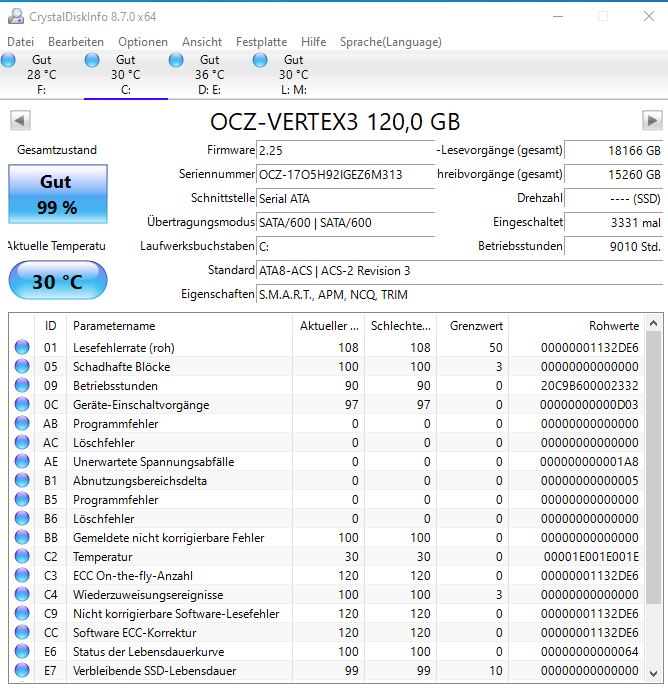Click status orb for 01 Lesefehlerrate row
The width and height of the screenshot is (668, 692).
tap(22, 347)
